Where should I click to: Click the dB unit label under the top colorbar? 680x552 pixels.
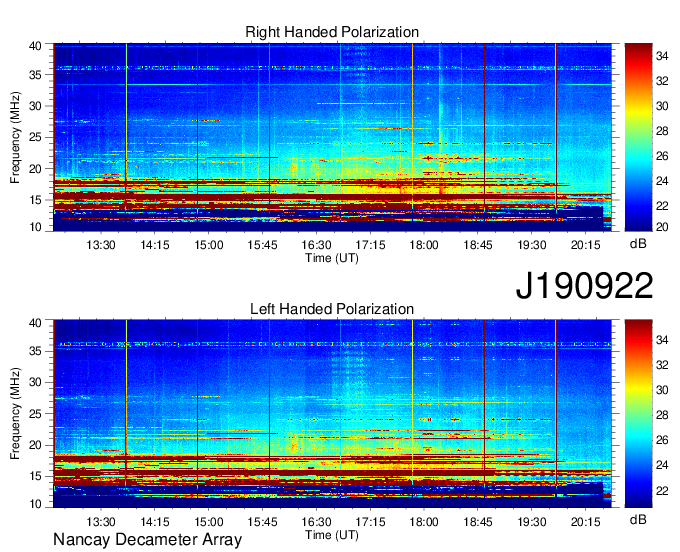(x=638, y=244)
